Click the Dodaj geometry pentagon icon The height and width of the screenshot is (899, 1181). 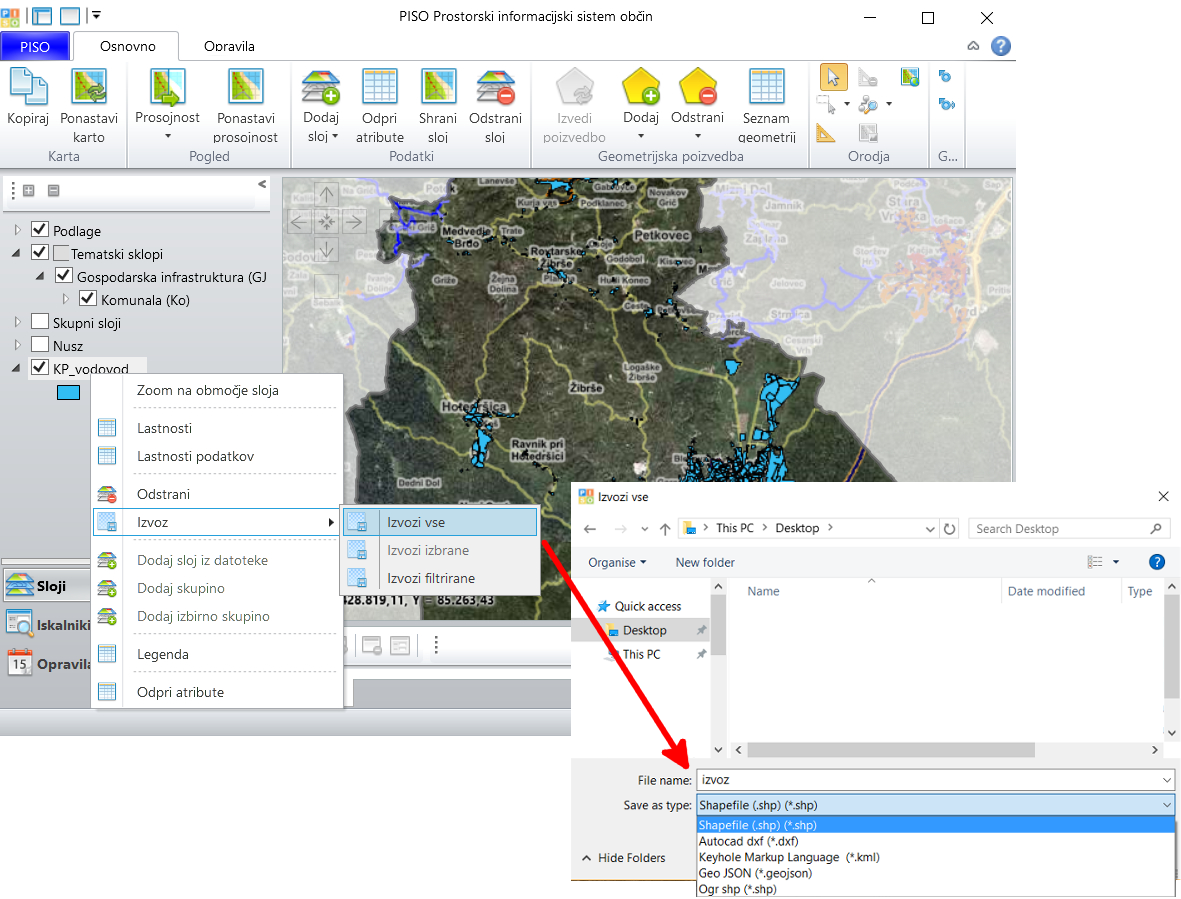click(640, 87)
